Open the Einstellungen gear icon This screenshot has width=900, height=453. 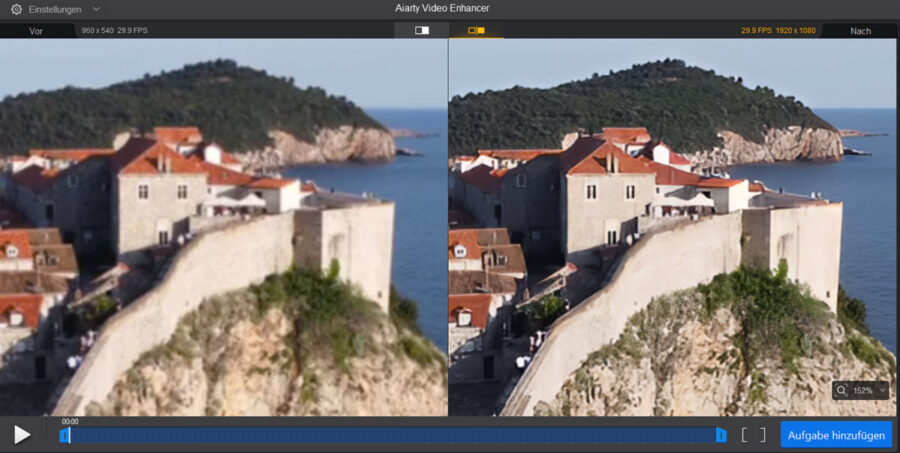[16, 9]
